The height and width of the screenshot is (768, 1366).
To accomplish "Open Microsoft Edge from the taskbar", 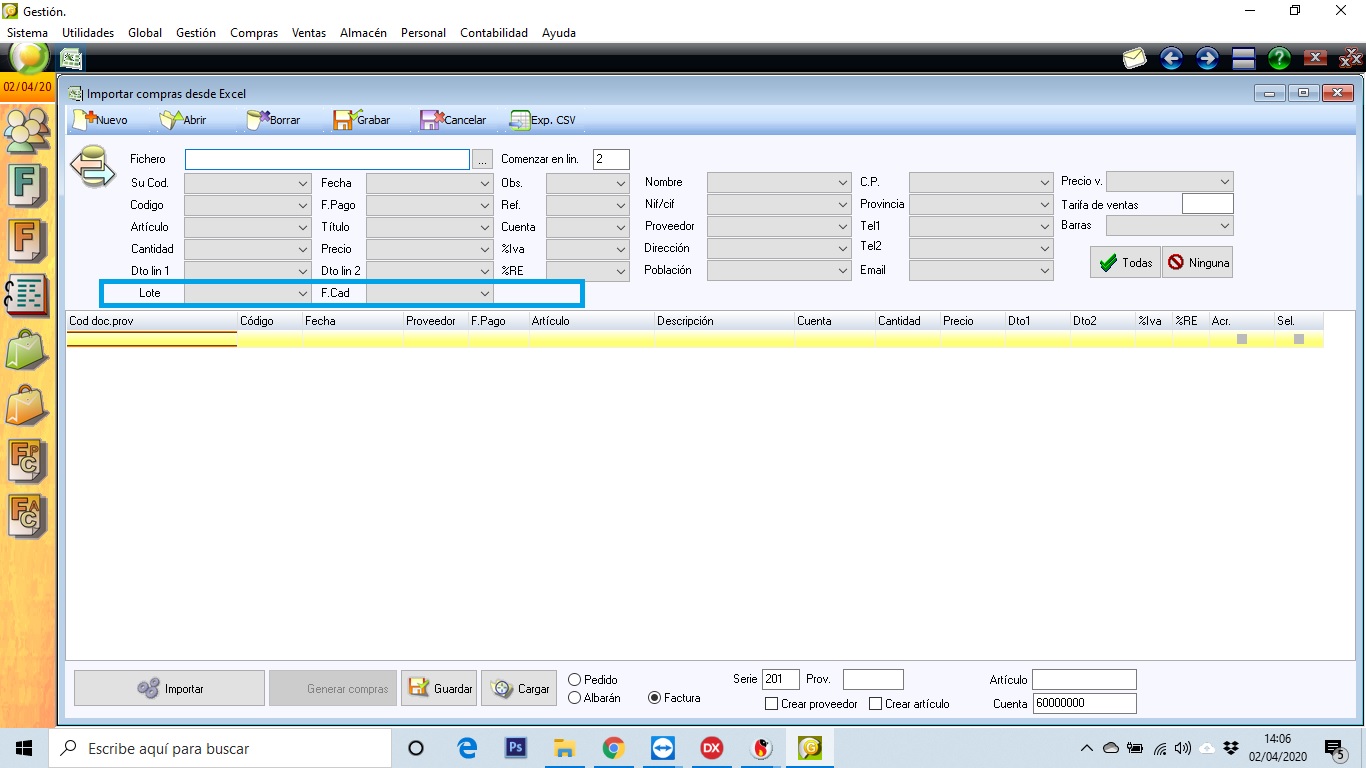I will point(467,748).
